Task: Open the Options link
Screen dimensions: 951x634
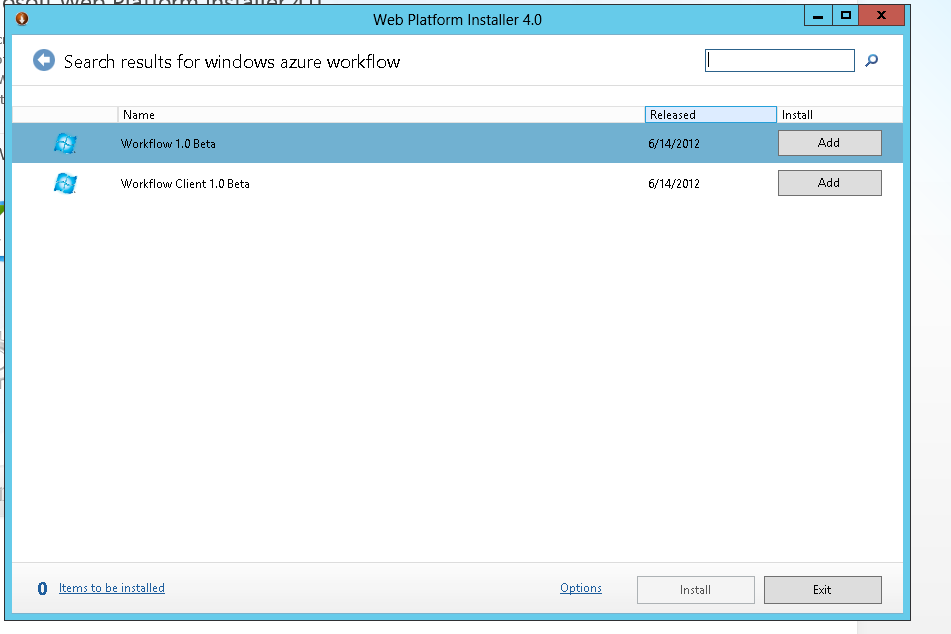Action: (x=581, y=588)
